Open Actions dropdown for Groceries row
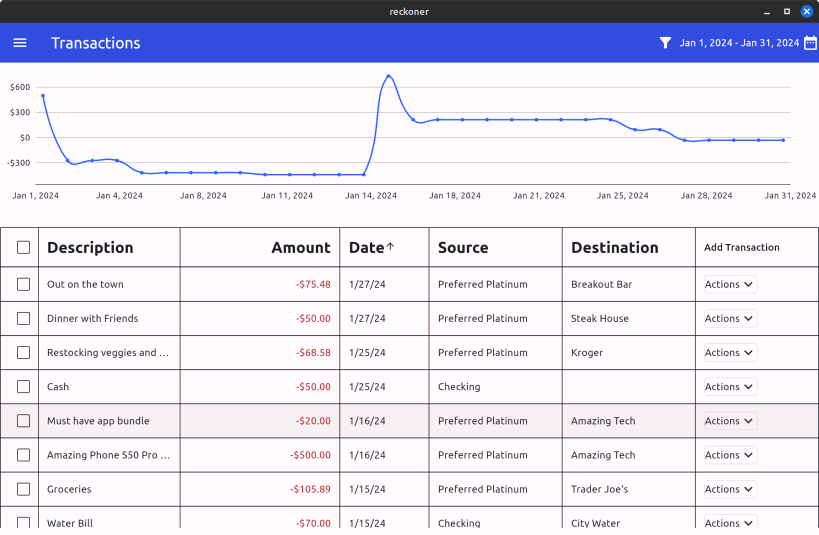 click(x=730, y=489)
